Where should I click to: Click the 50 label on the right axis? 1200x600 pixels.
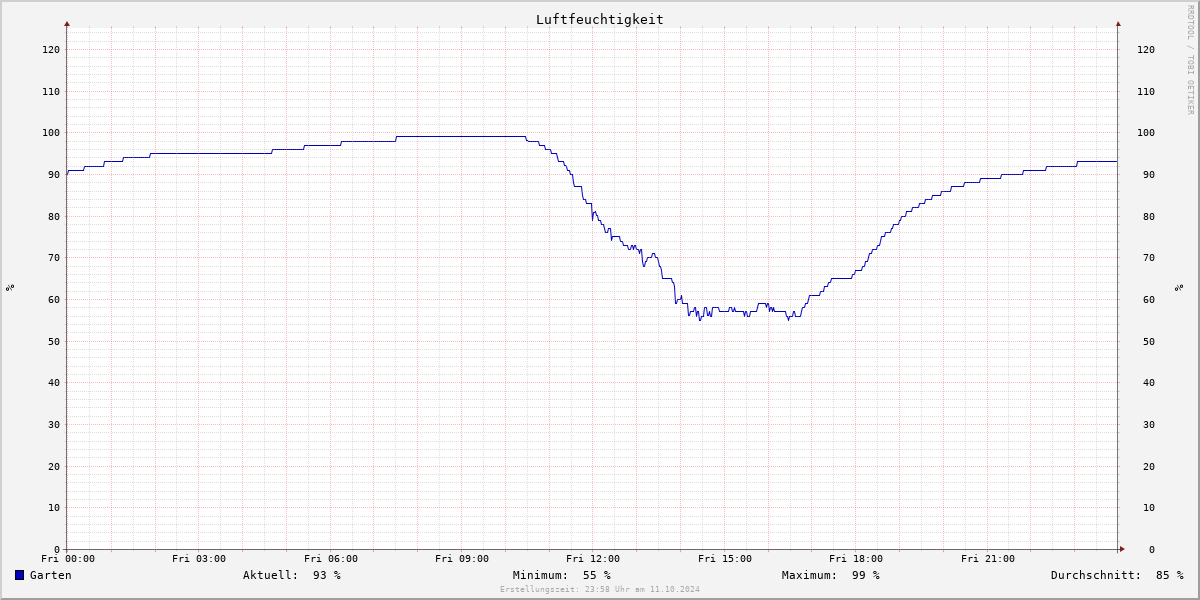pos(1149,341)
